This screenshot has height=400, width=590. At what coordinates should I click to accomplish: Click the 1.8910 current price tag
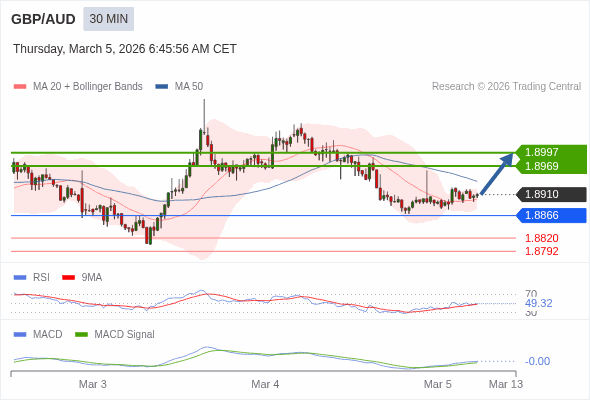(551, 195)
